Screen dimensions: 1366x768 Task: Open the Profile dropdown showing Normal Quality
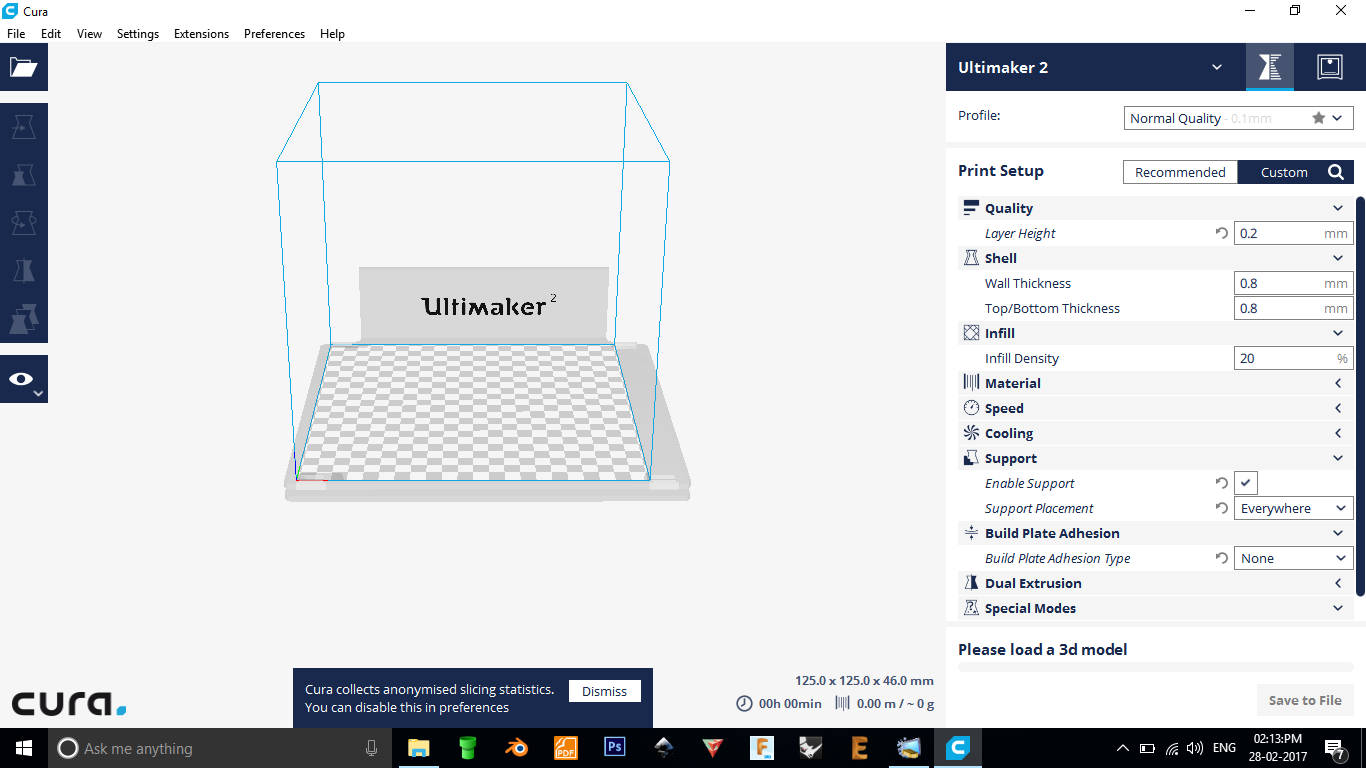1238,118
